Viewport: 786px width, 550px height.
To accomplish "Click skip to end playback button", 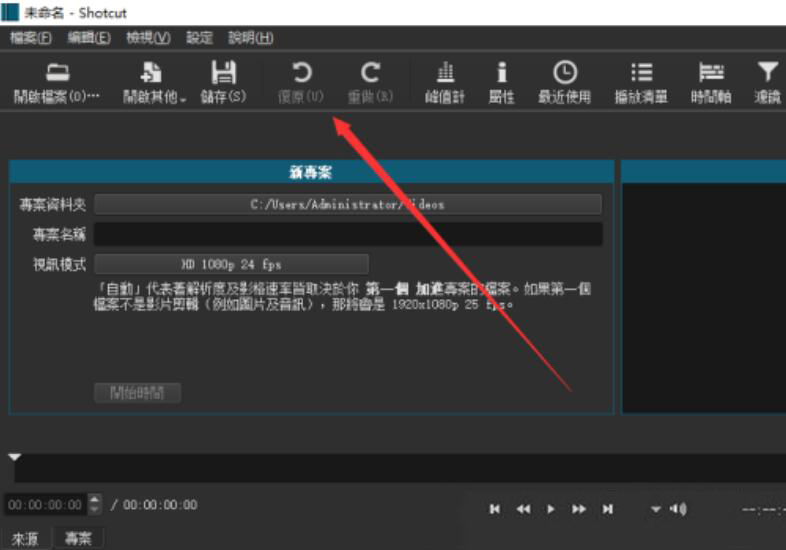I will [608, 509].
